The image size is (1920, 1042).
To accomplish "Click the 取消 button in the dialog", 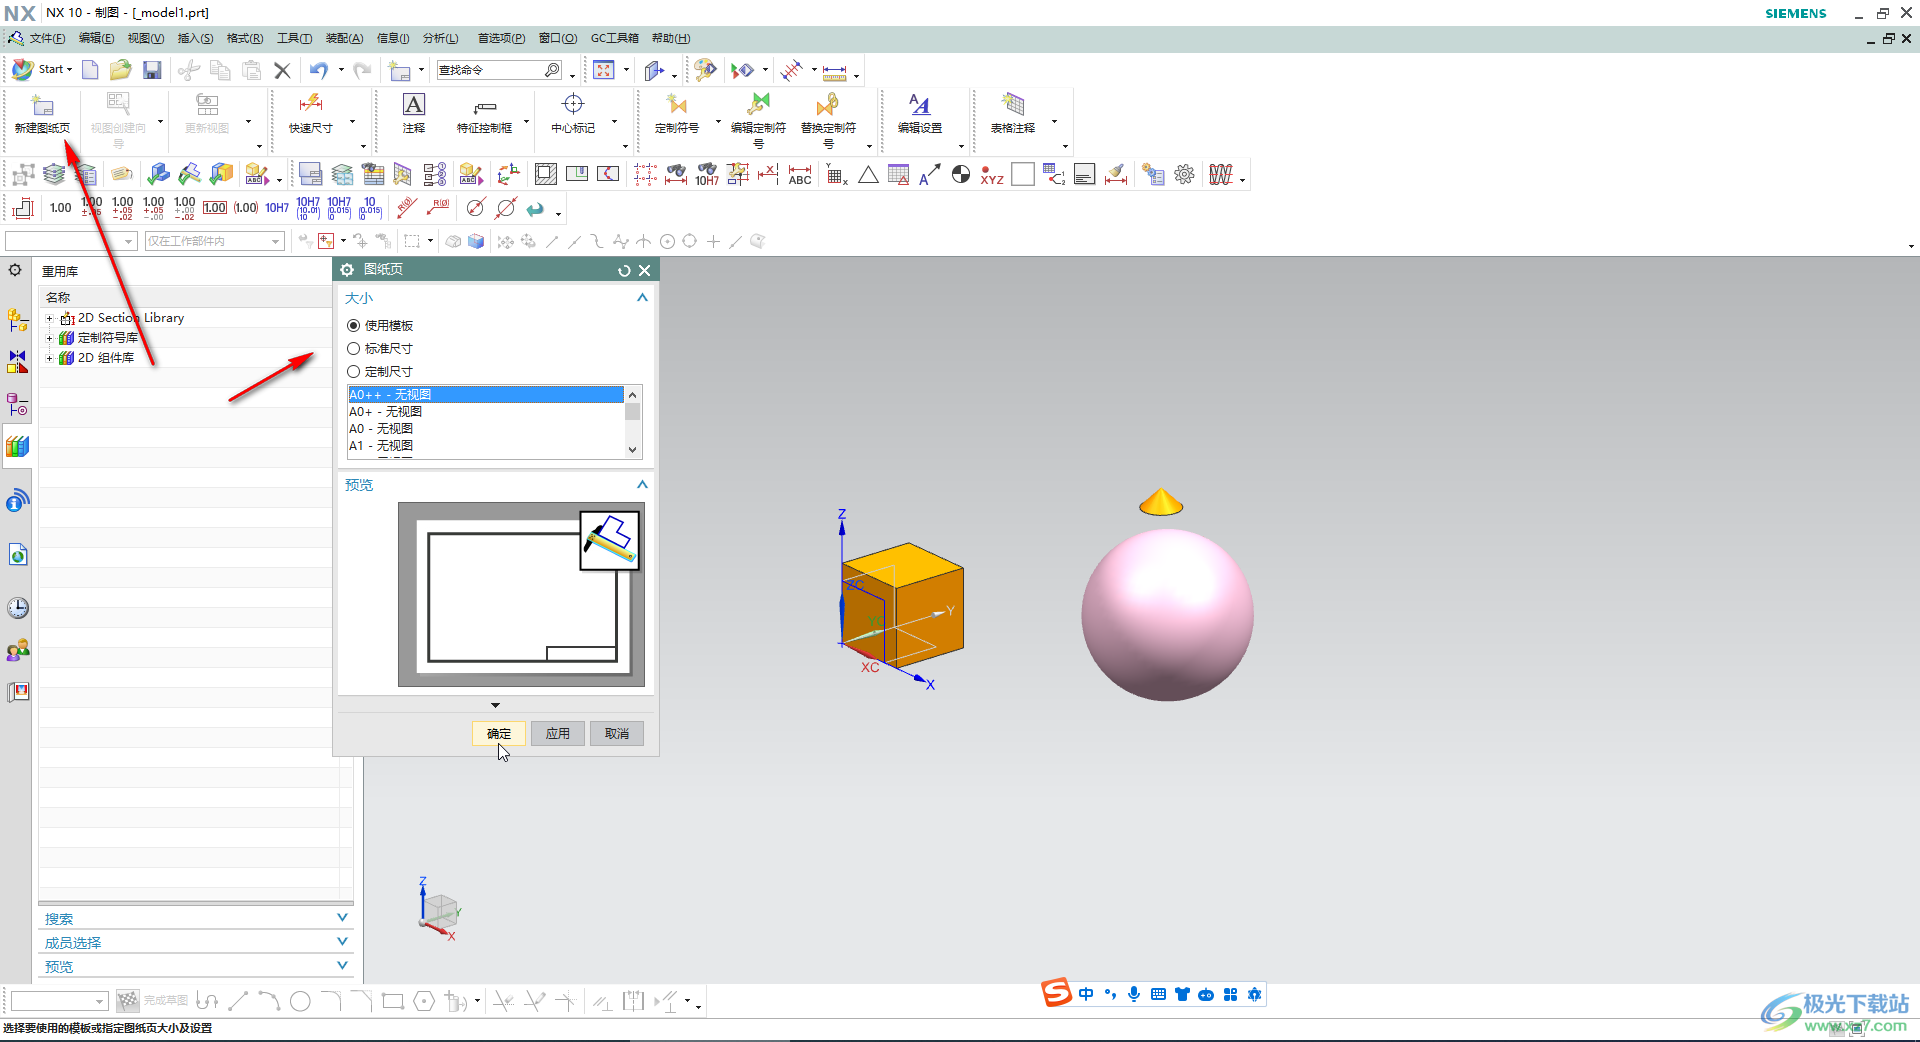I will coord(616,734).
